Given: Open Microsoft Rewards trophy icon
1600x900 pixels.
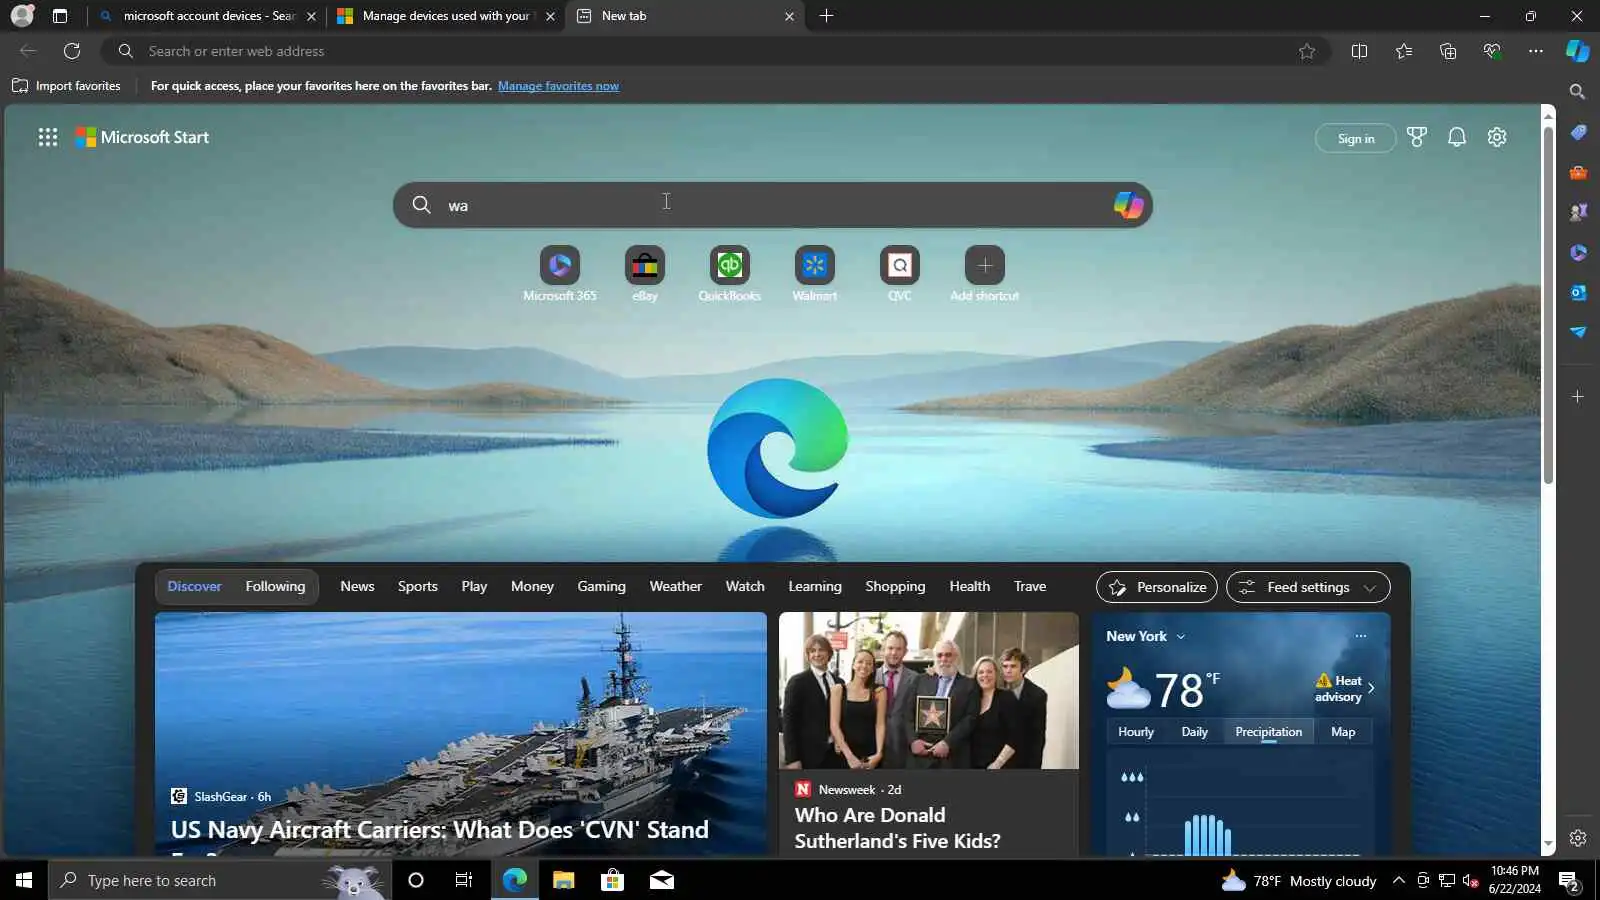Looking at the screenshot, I should pos(1417,137).
